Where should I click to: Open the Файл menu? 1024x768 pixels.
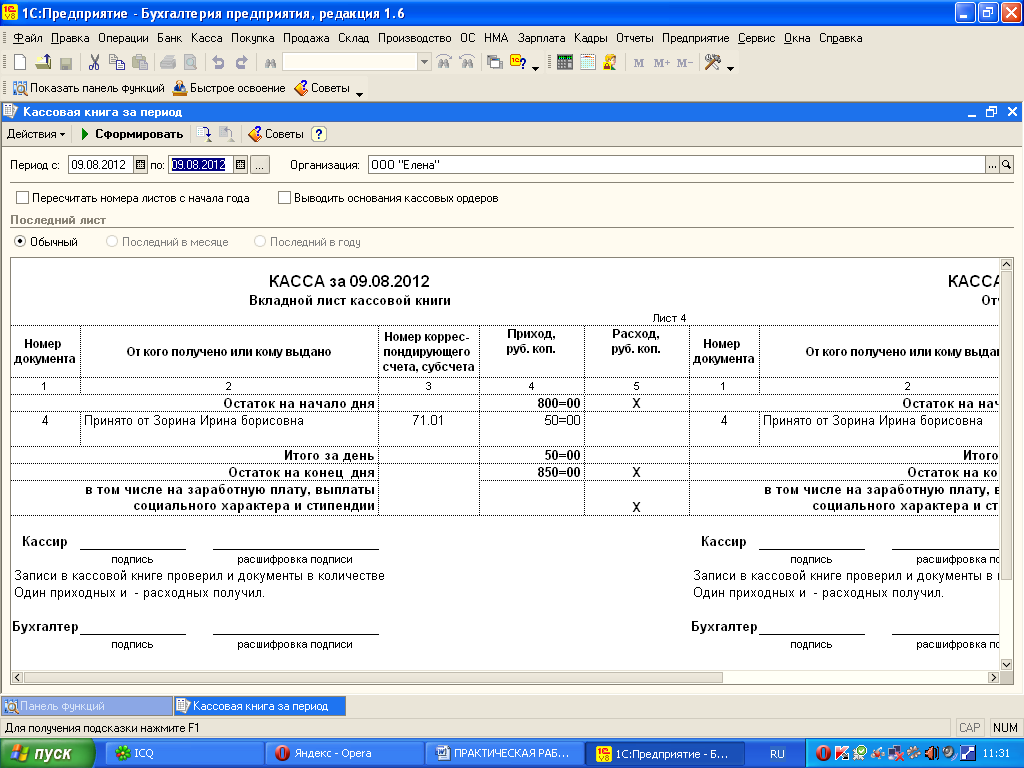(27, 38)
